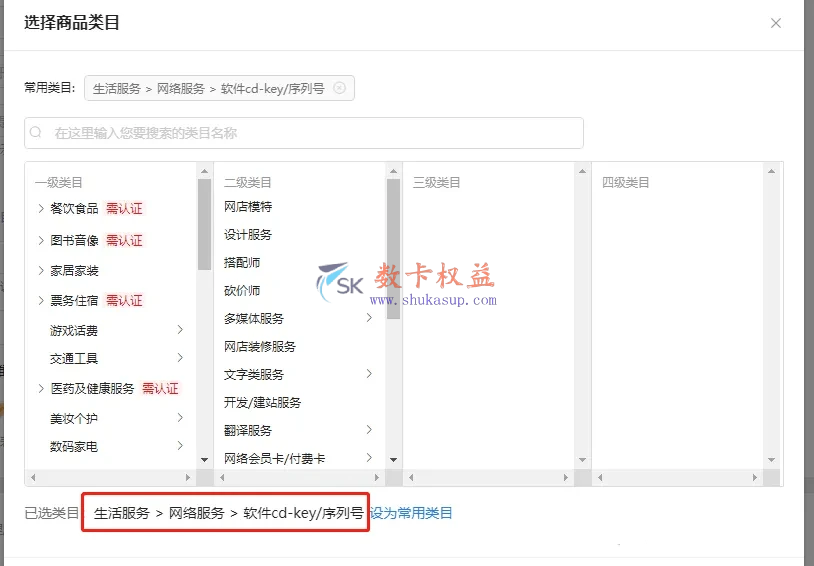Click the first-level list vertical scrollbar thumb
The image size is (814, 566).
pyautogui.click(x=205, y=224)
